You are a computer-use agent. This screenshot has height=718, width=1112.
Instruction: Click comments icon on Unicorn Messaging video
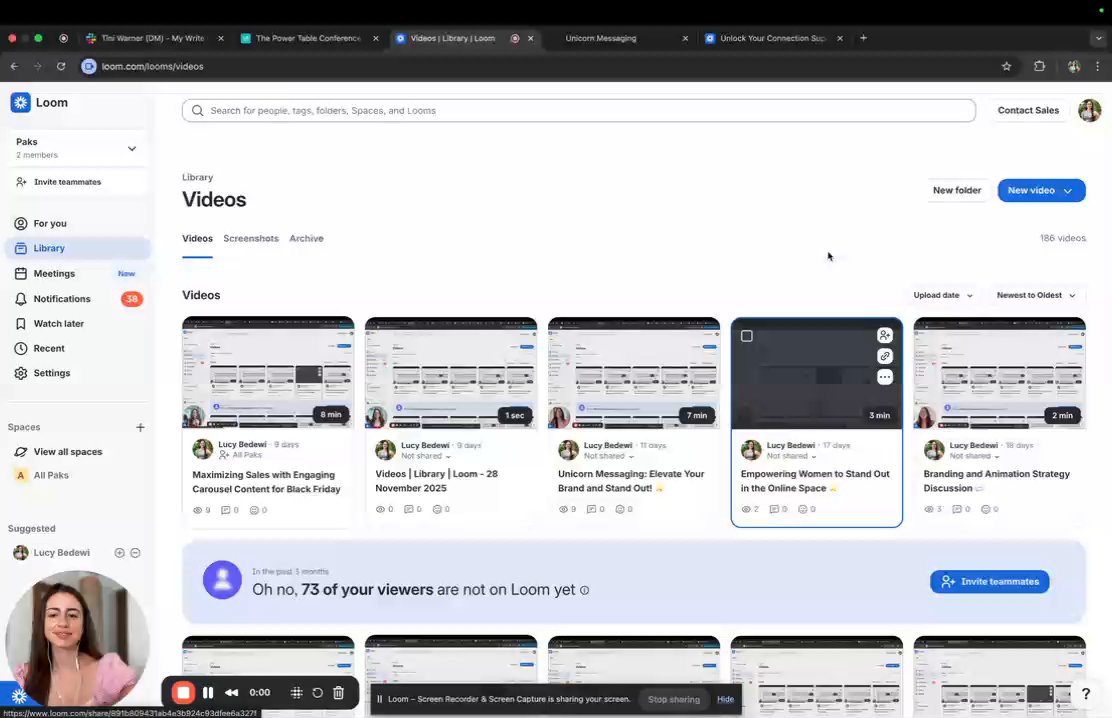pos(591,509)
